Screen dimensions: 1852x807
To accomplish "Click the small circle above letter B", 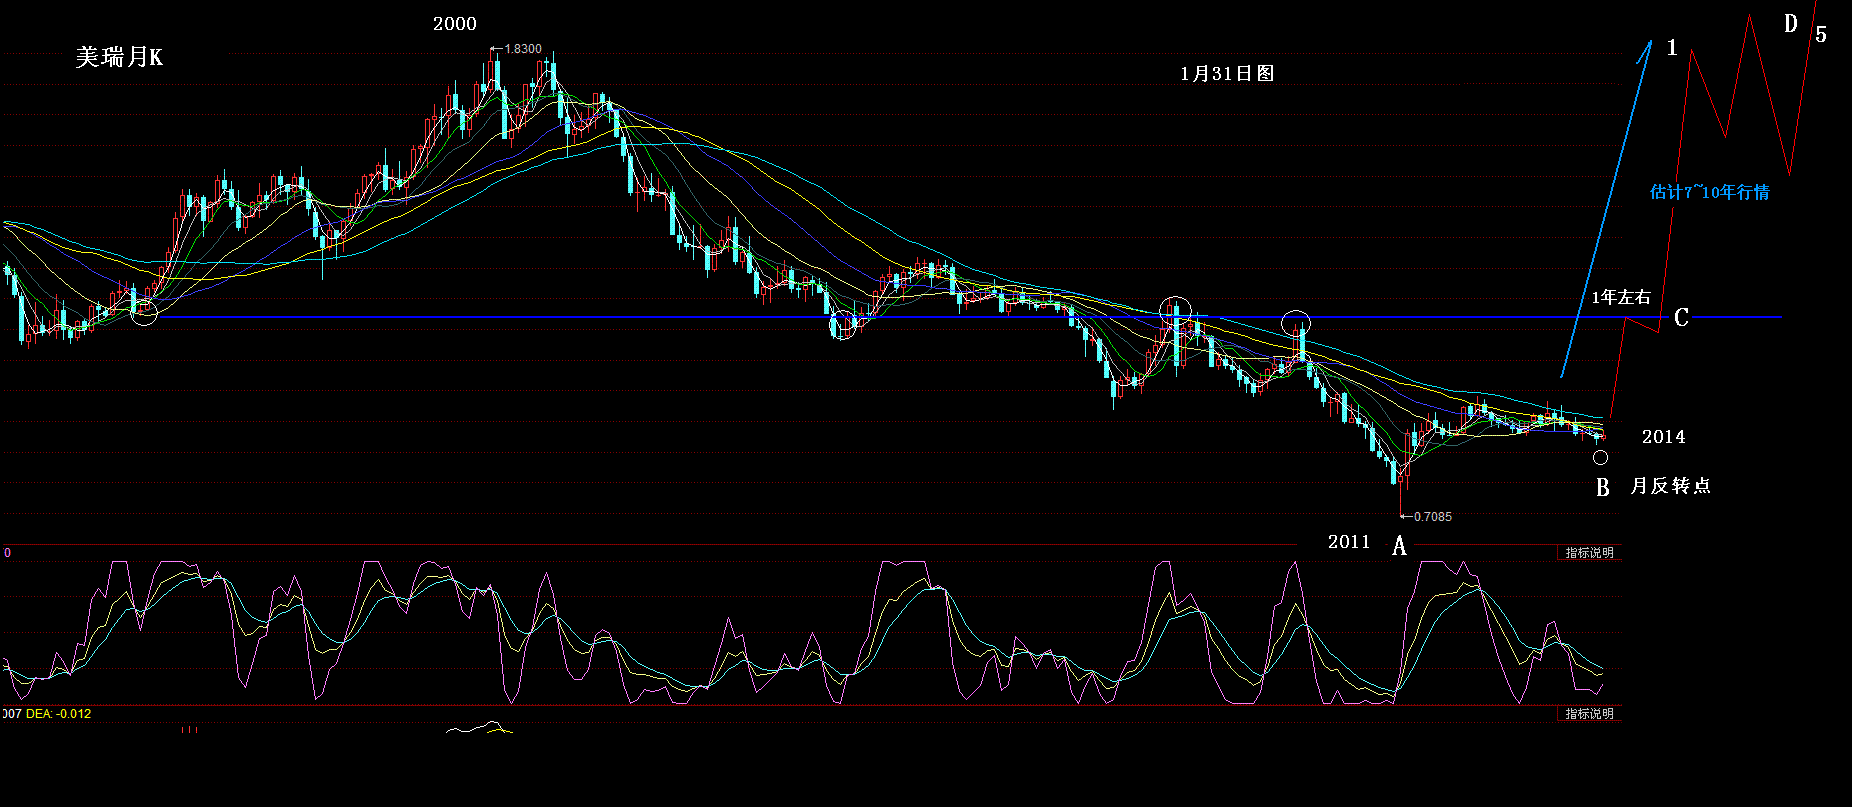I will click(1600, 458).
